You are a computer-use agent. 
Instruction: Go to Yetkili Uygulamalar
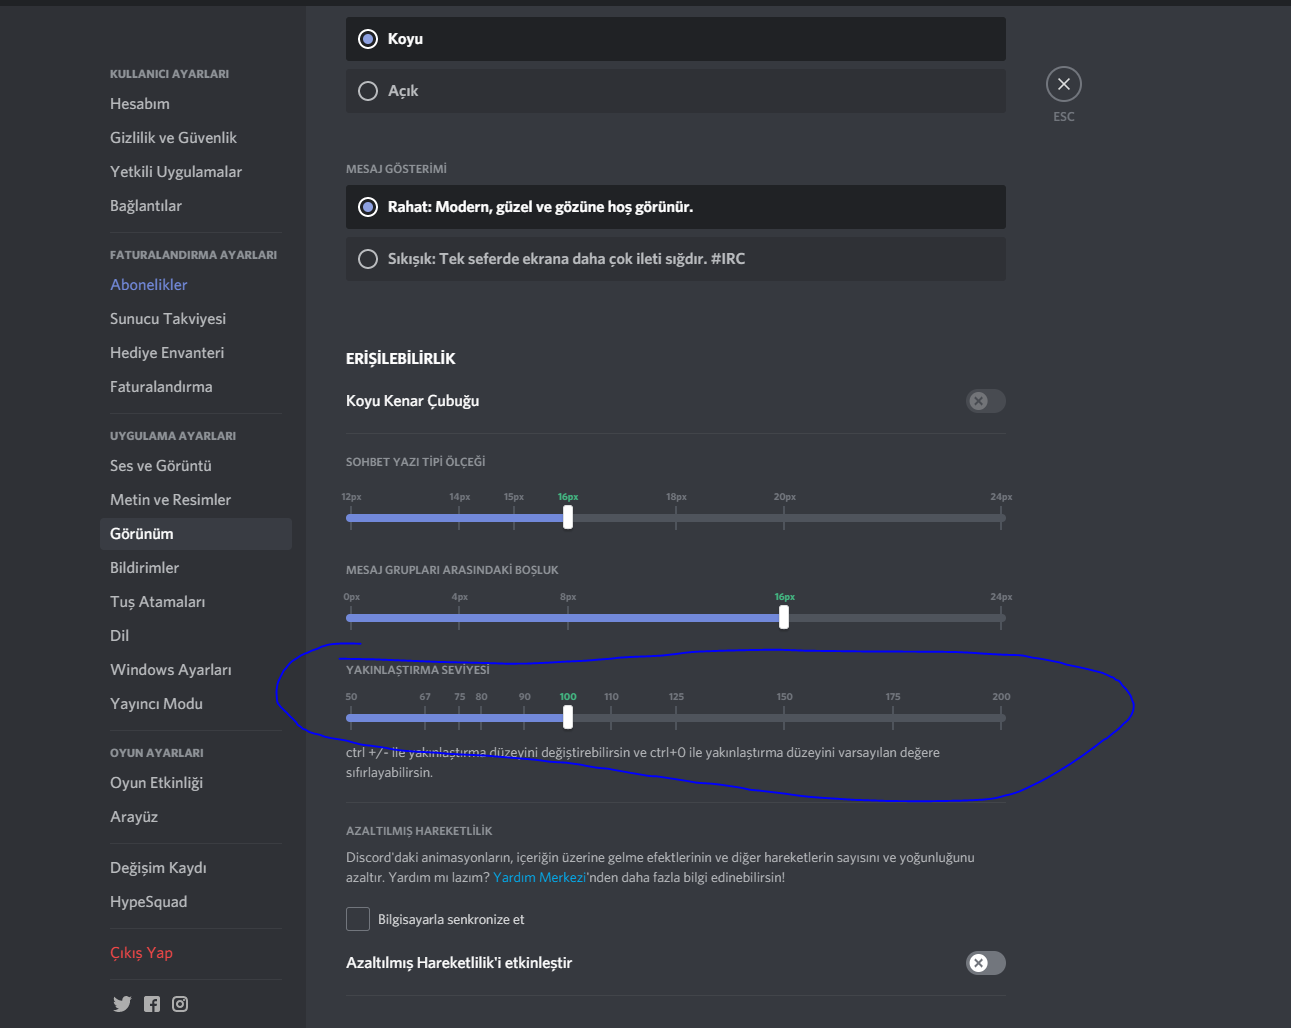196,172
